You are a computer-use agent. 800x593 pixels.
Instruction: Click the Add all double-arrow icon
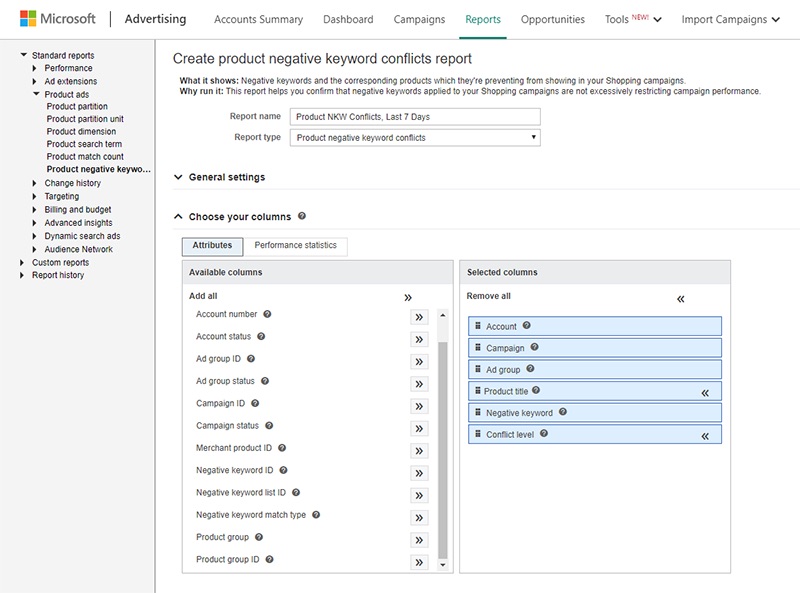[408, 298]
